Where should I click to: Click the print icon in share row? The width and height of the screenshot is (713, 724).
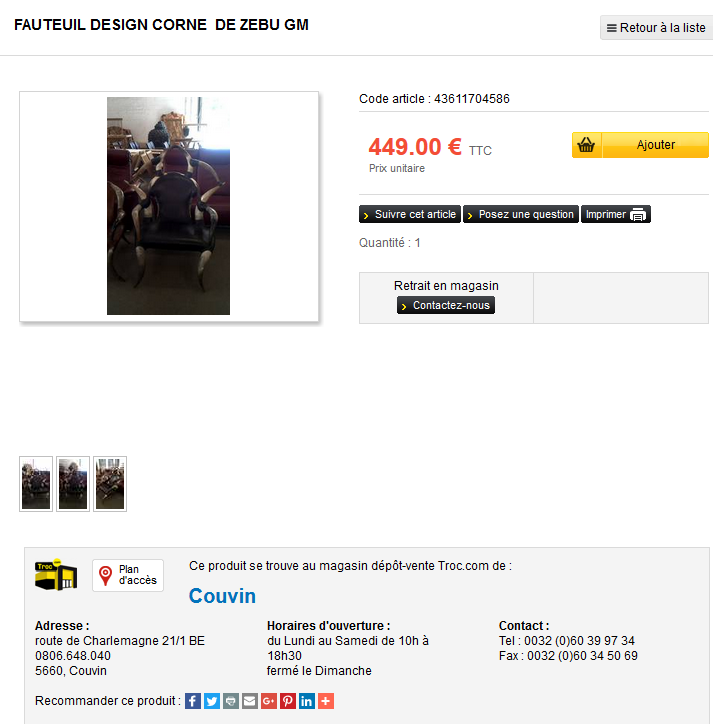pos(230,701)
